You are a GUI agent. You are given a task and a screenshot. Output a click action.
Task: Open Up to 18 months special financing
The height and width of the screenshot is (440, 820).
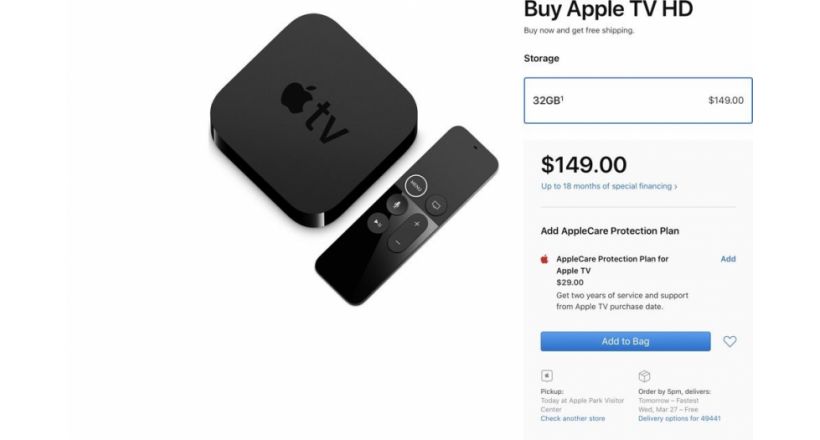tap(609, 186)
